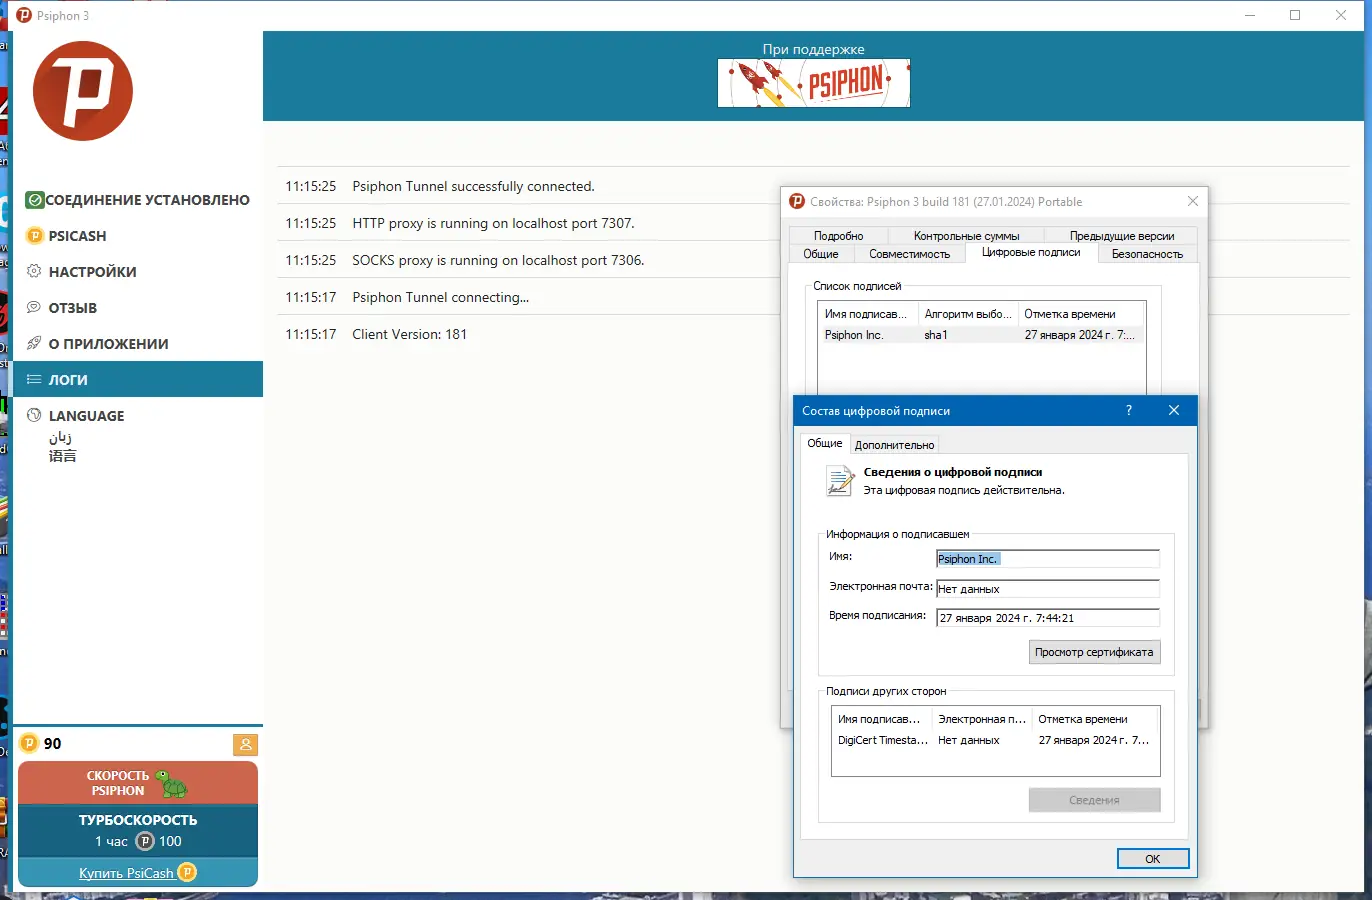Click the Имя field containing Psiphon Inc.
The image size is (1372, 900).
tap(1047, 559)
